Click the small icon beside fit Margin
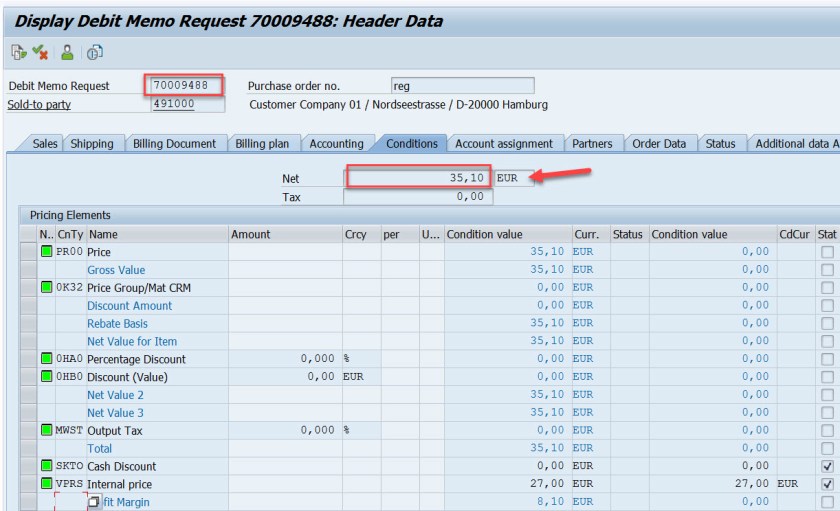Viewport: 840px width, 511px height. (x=94, y=502)
